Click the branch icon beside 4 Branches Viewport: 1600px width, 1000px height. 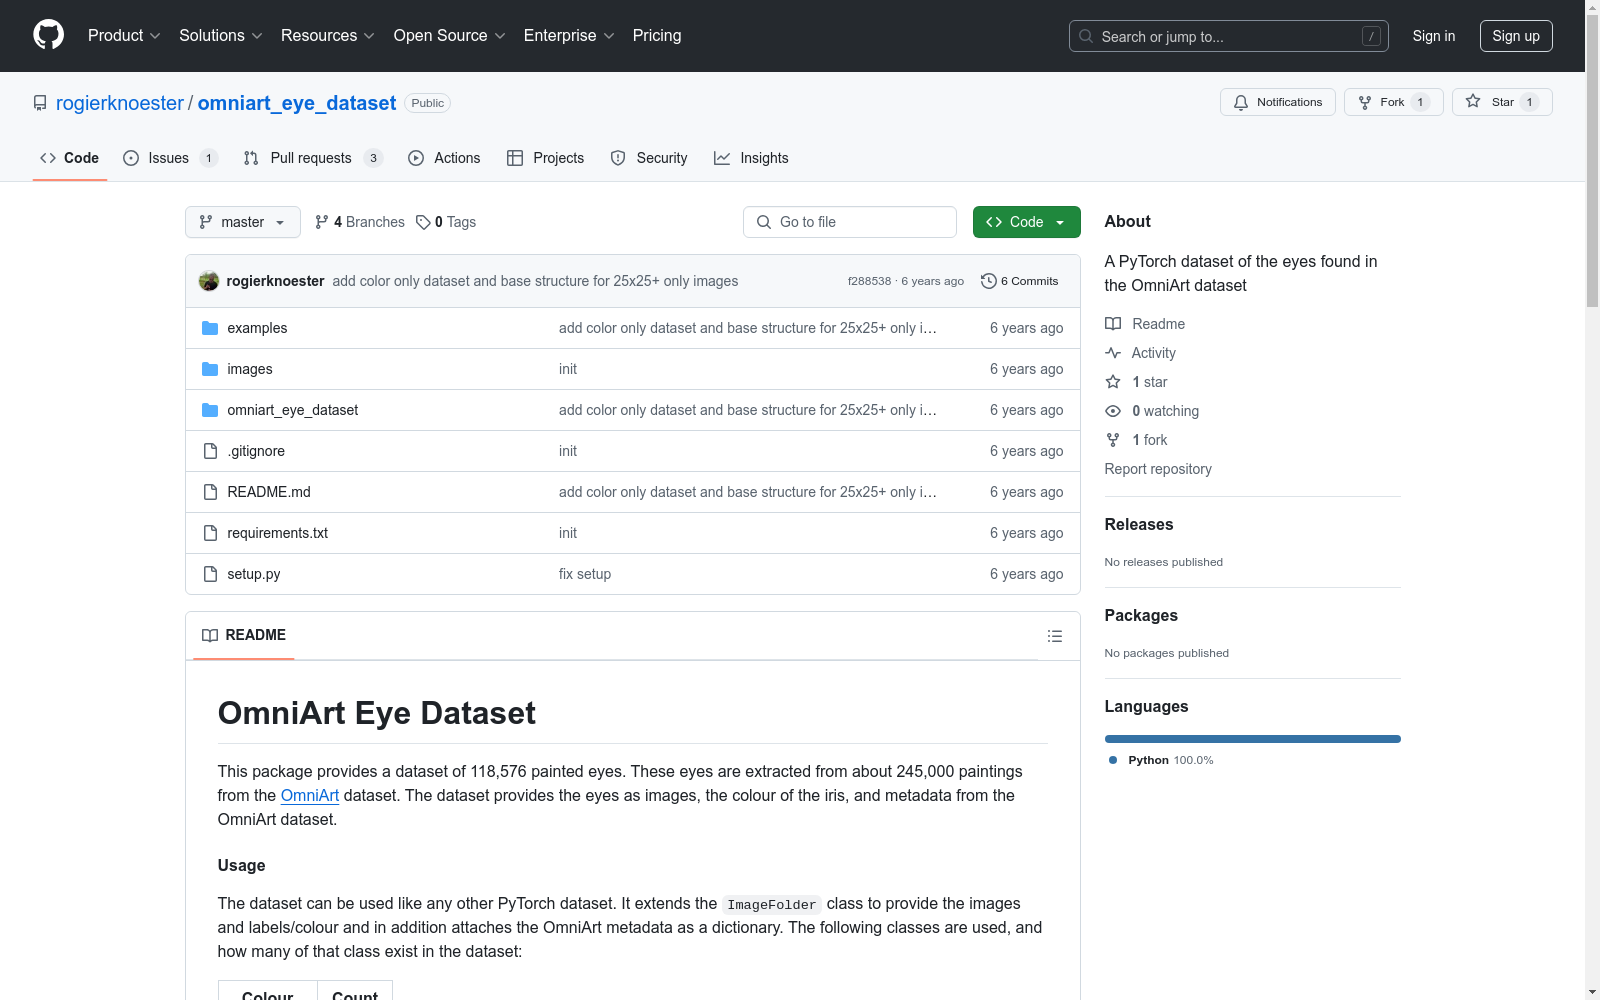(x=322, y=222)
